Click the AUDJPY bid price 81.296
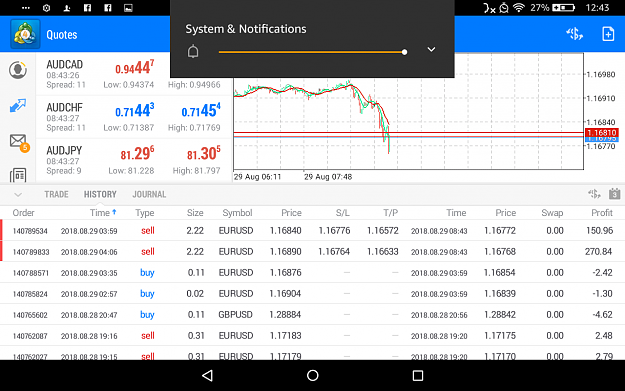 [137, 153]
